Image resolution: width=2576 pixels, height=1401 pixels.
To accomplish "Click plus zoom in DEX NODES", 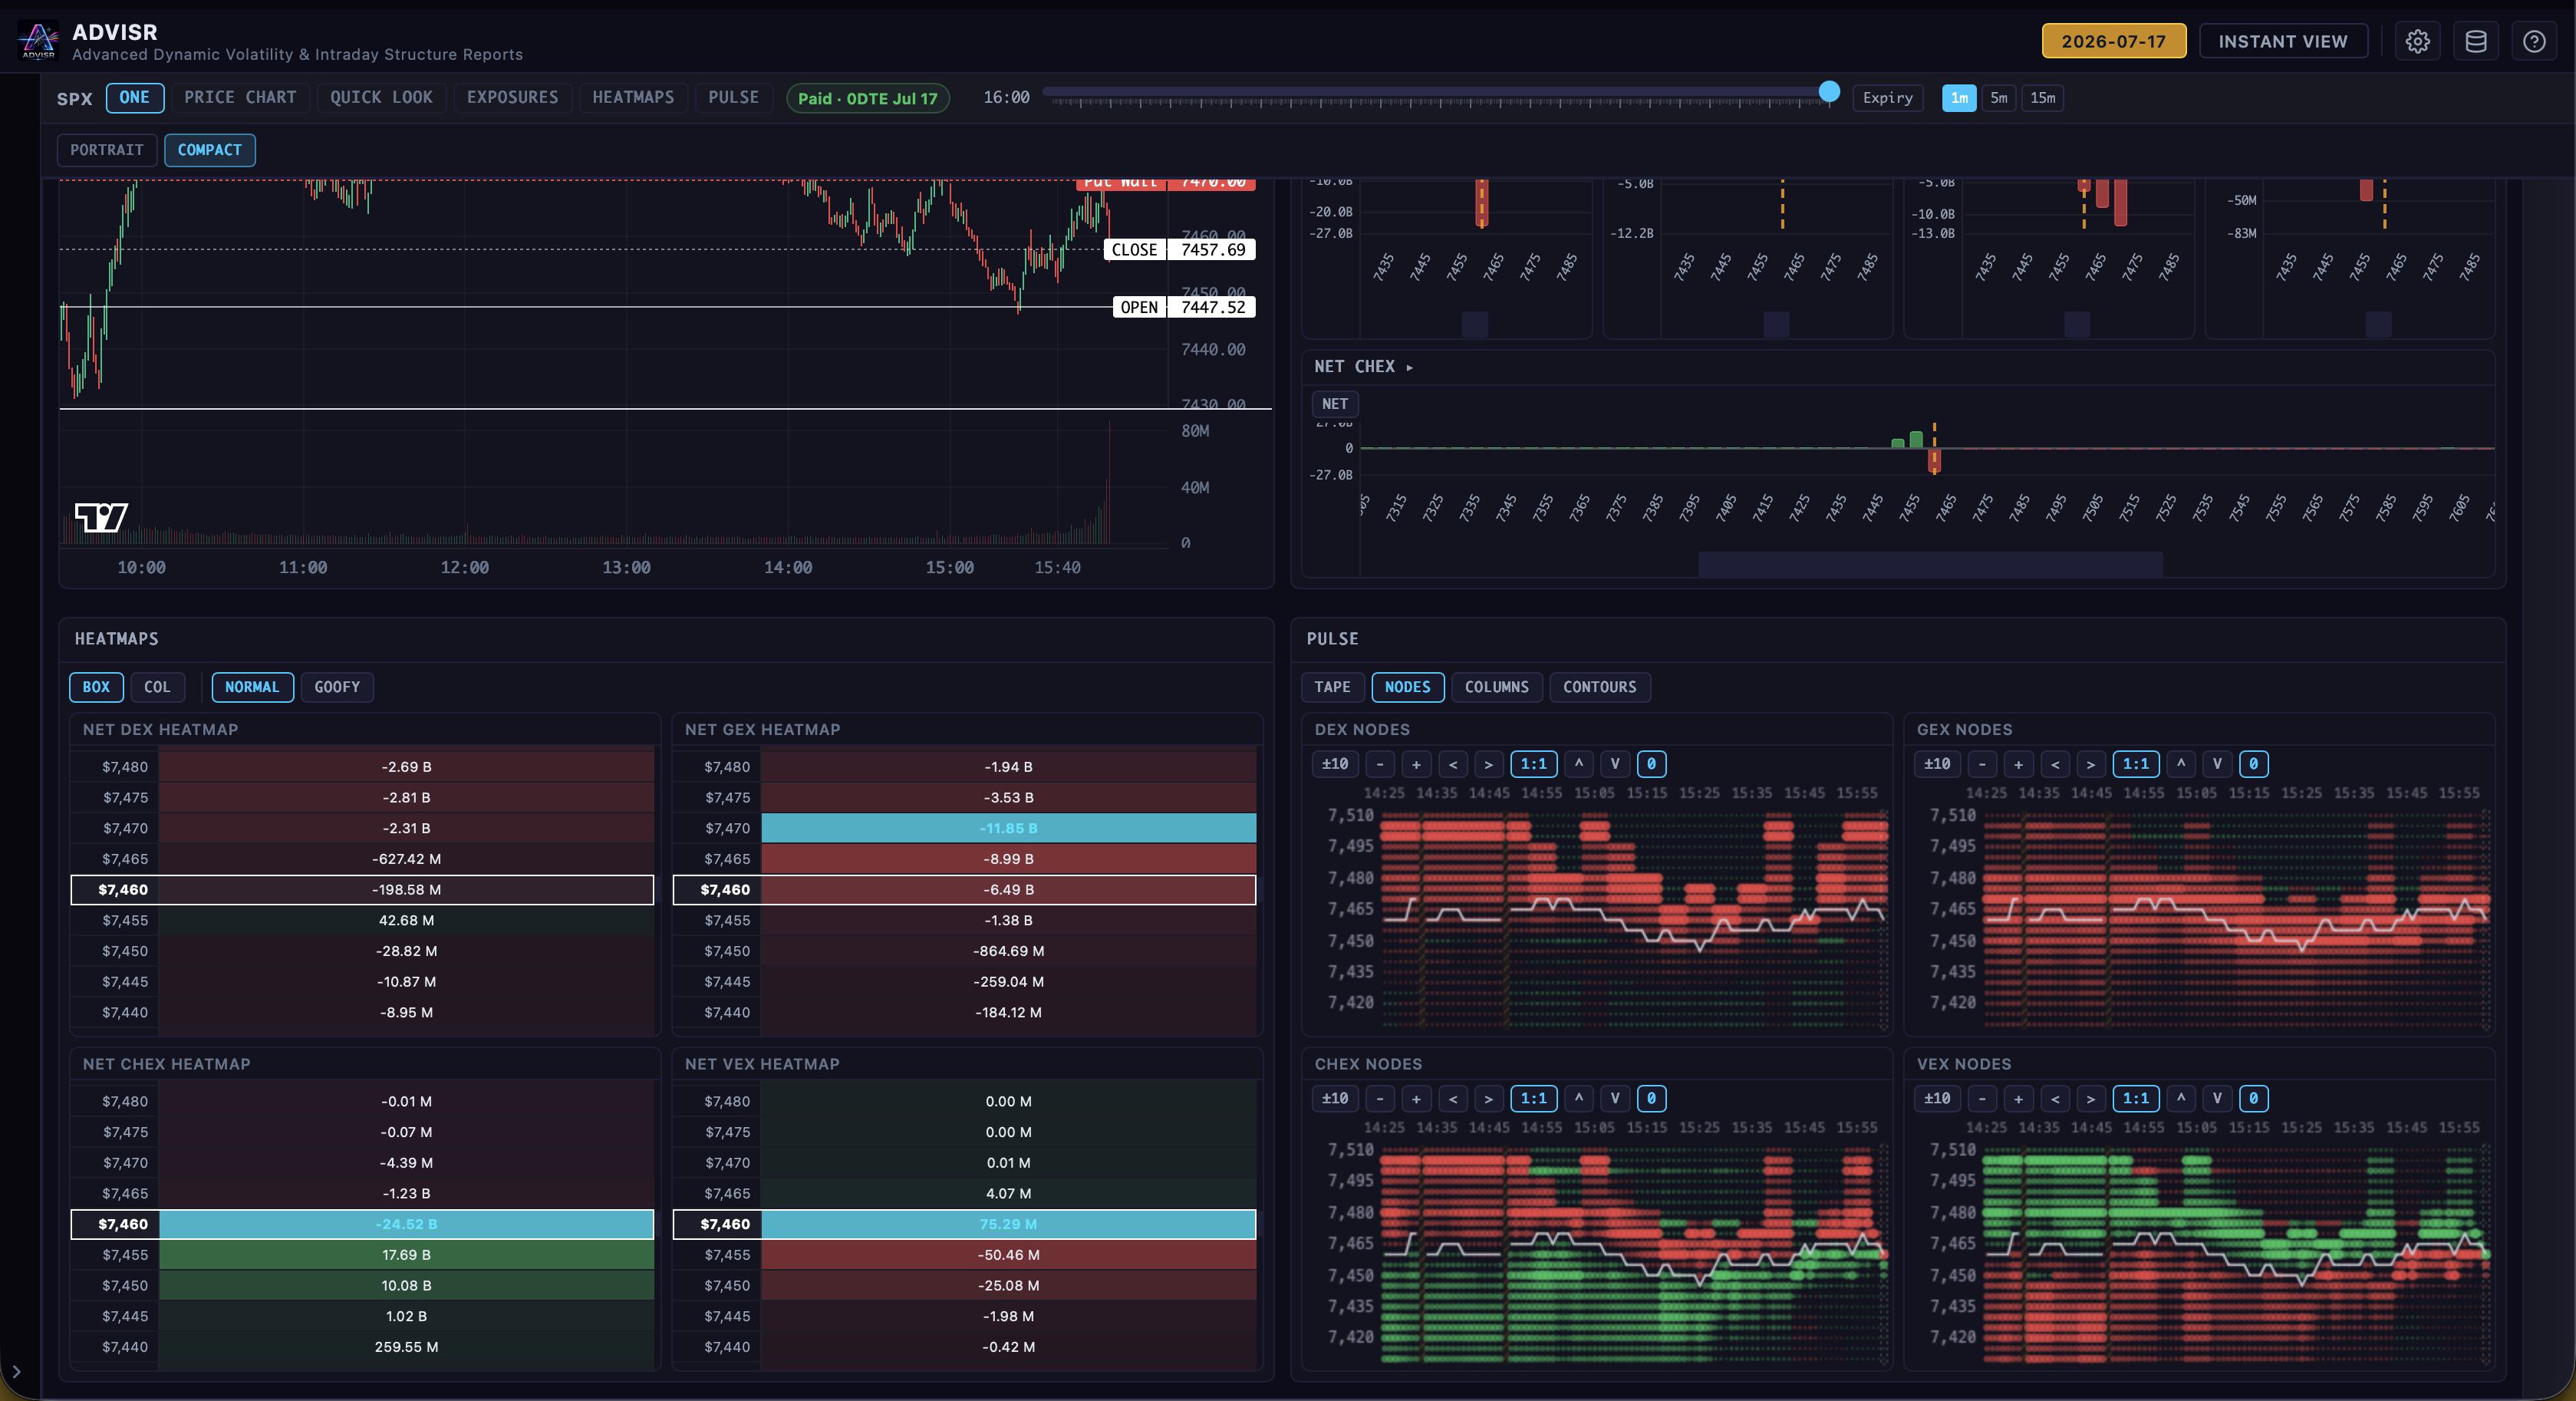I will pyautogui.click(x=1416, y=764).
